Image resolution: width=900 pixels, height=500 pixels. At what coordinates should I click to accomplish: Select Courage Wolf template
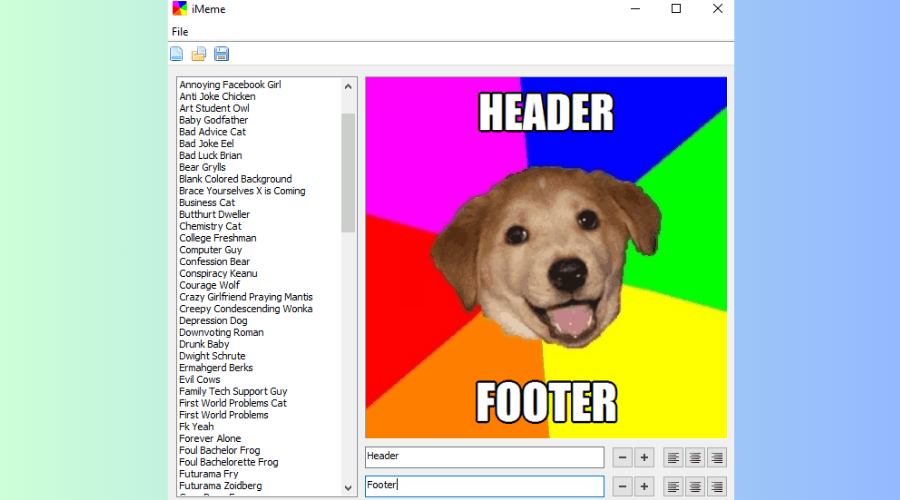[x=209, y=285]
